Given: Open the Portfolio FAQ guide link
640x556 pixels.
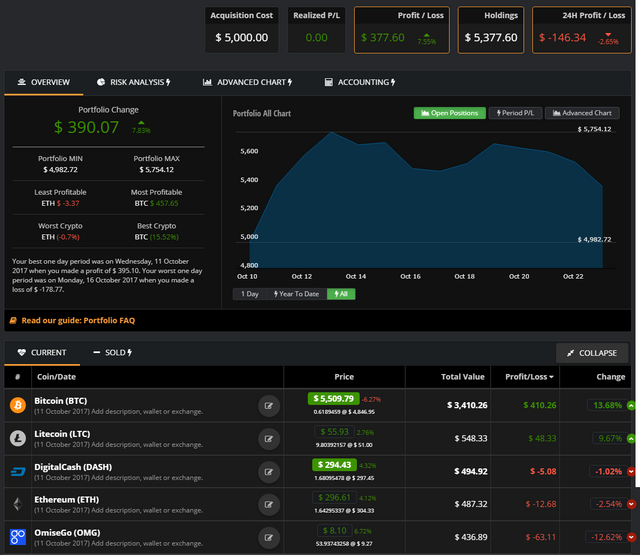Looking at the screenshot, I should (x=78, y=320).
